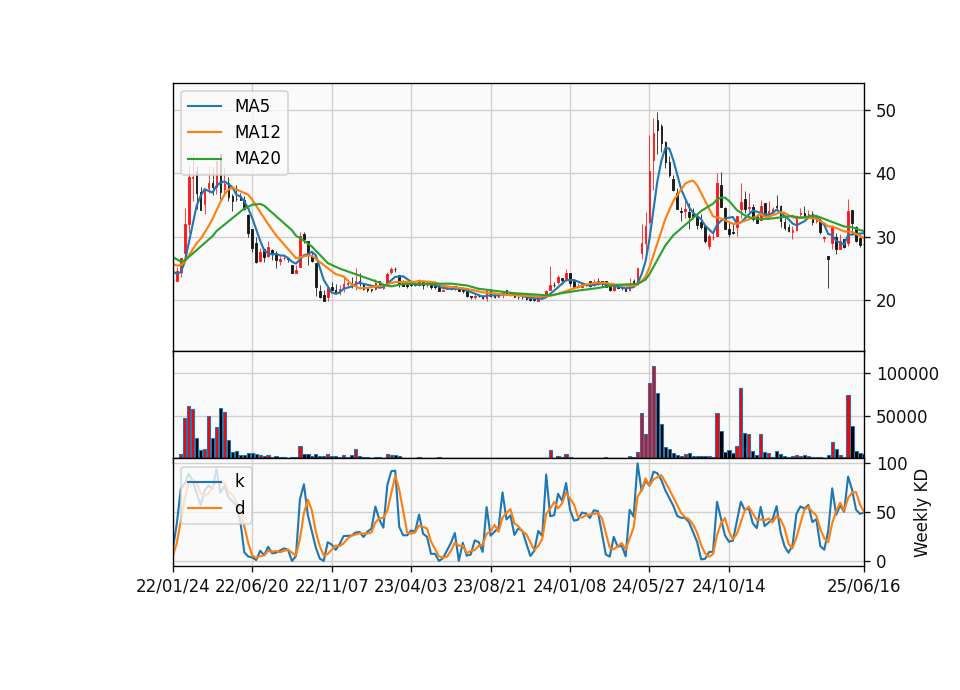The width and height of the screenshot is (960, 690).
Task: Click the 24/10/14 date label
Action: click(729, 586)
